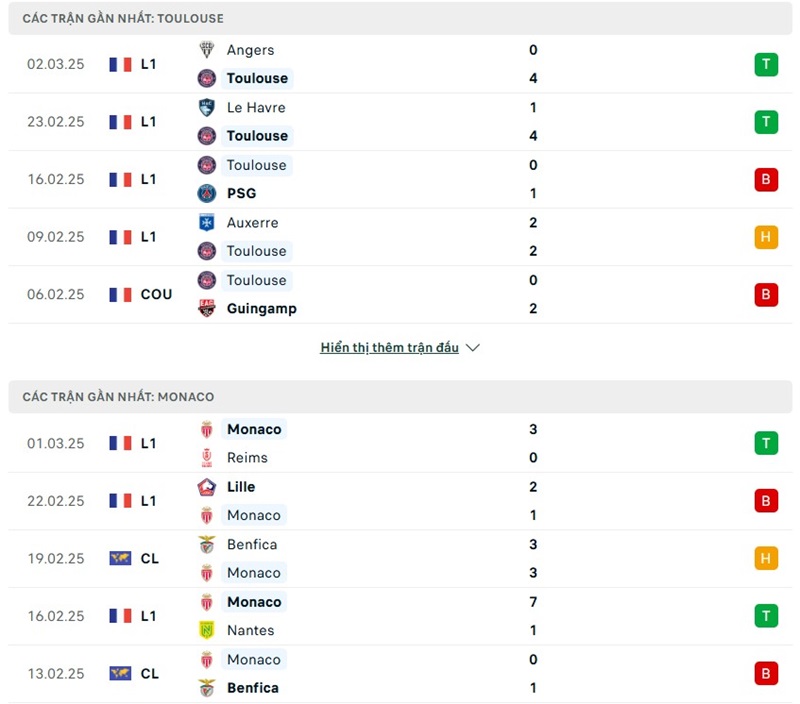The height and width of the screenshot is (704, 800).
Task: Open the 'Hiển thị thêm trận đấu' link
Action: pyautogui.click(x=389, y=348)
